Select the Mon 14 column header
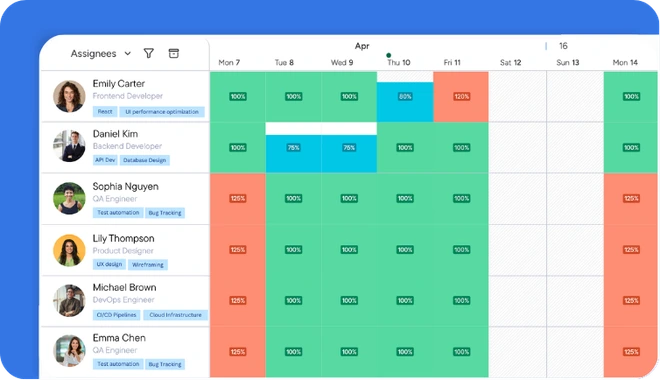The image size is (660, 380). click(x=625, y=62)
